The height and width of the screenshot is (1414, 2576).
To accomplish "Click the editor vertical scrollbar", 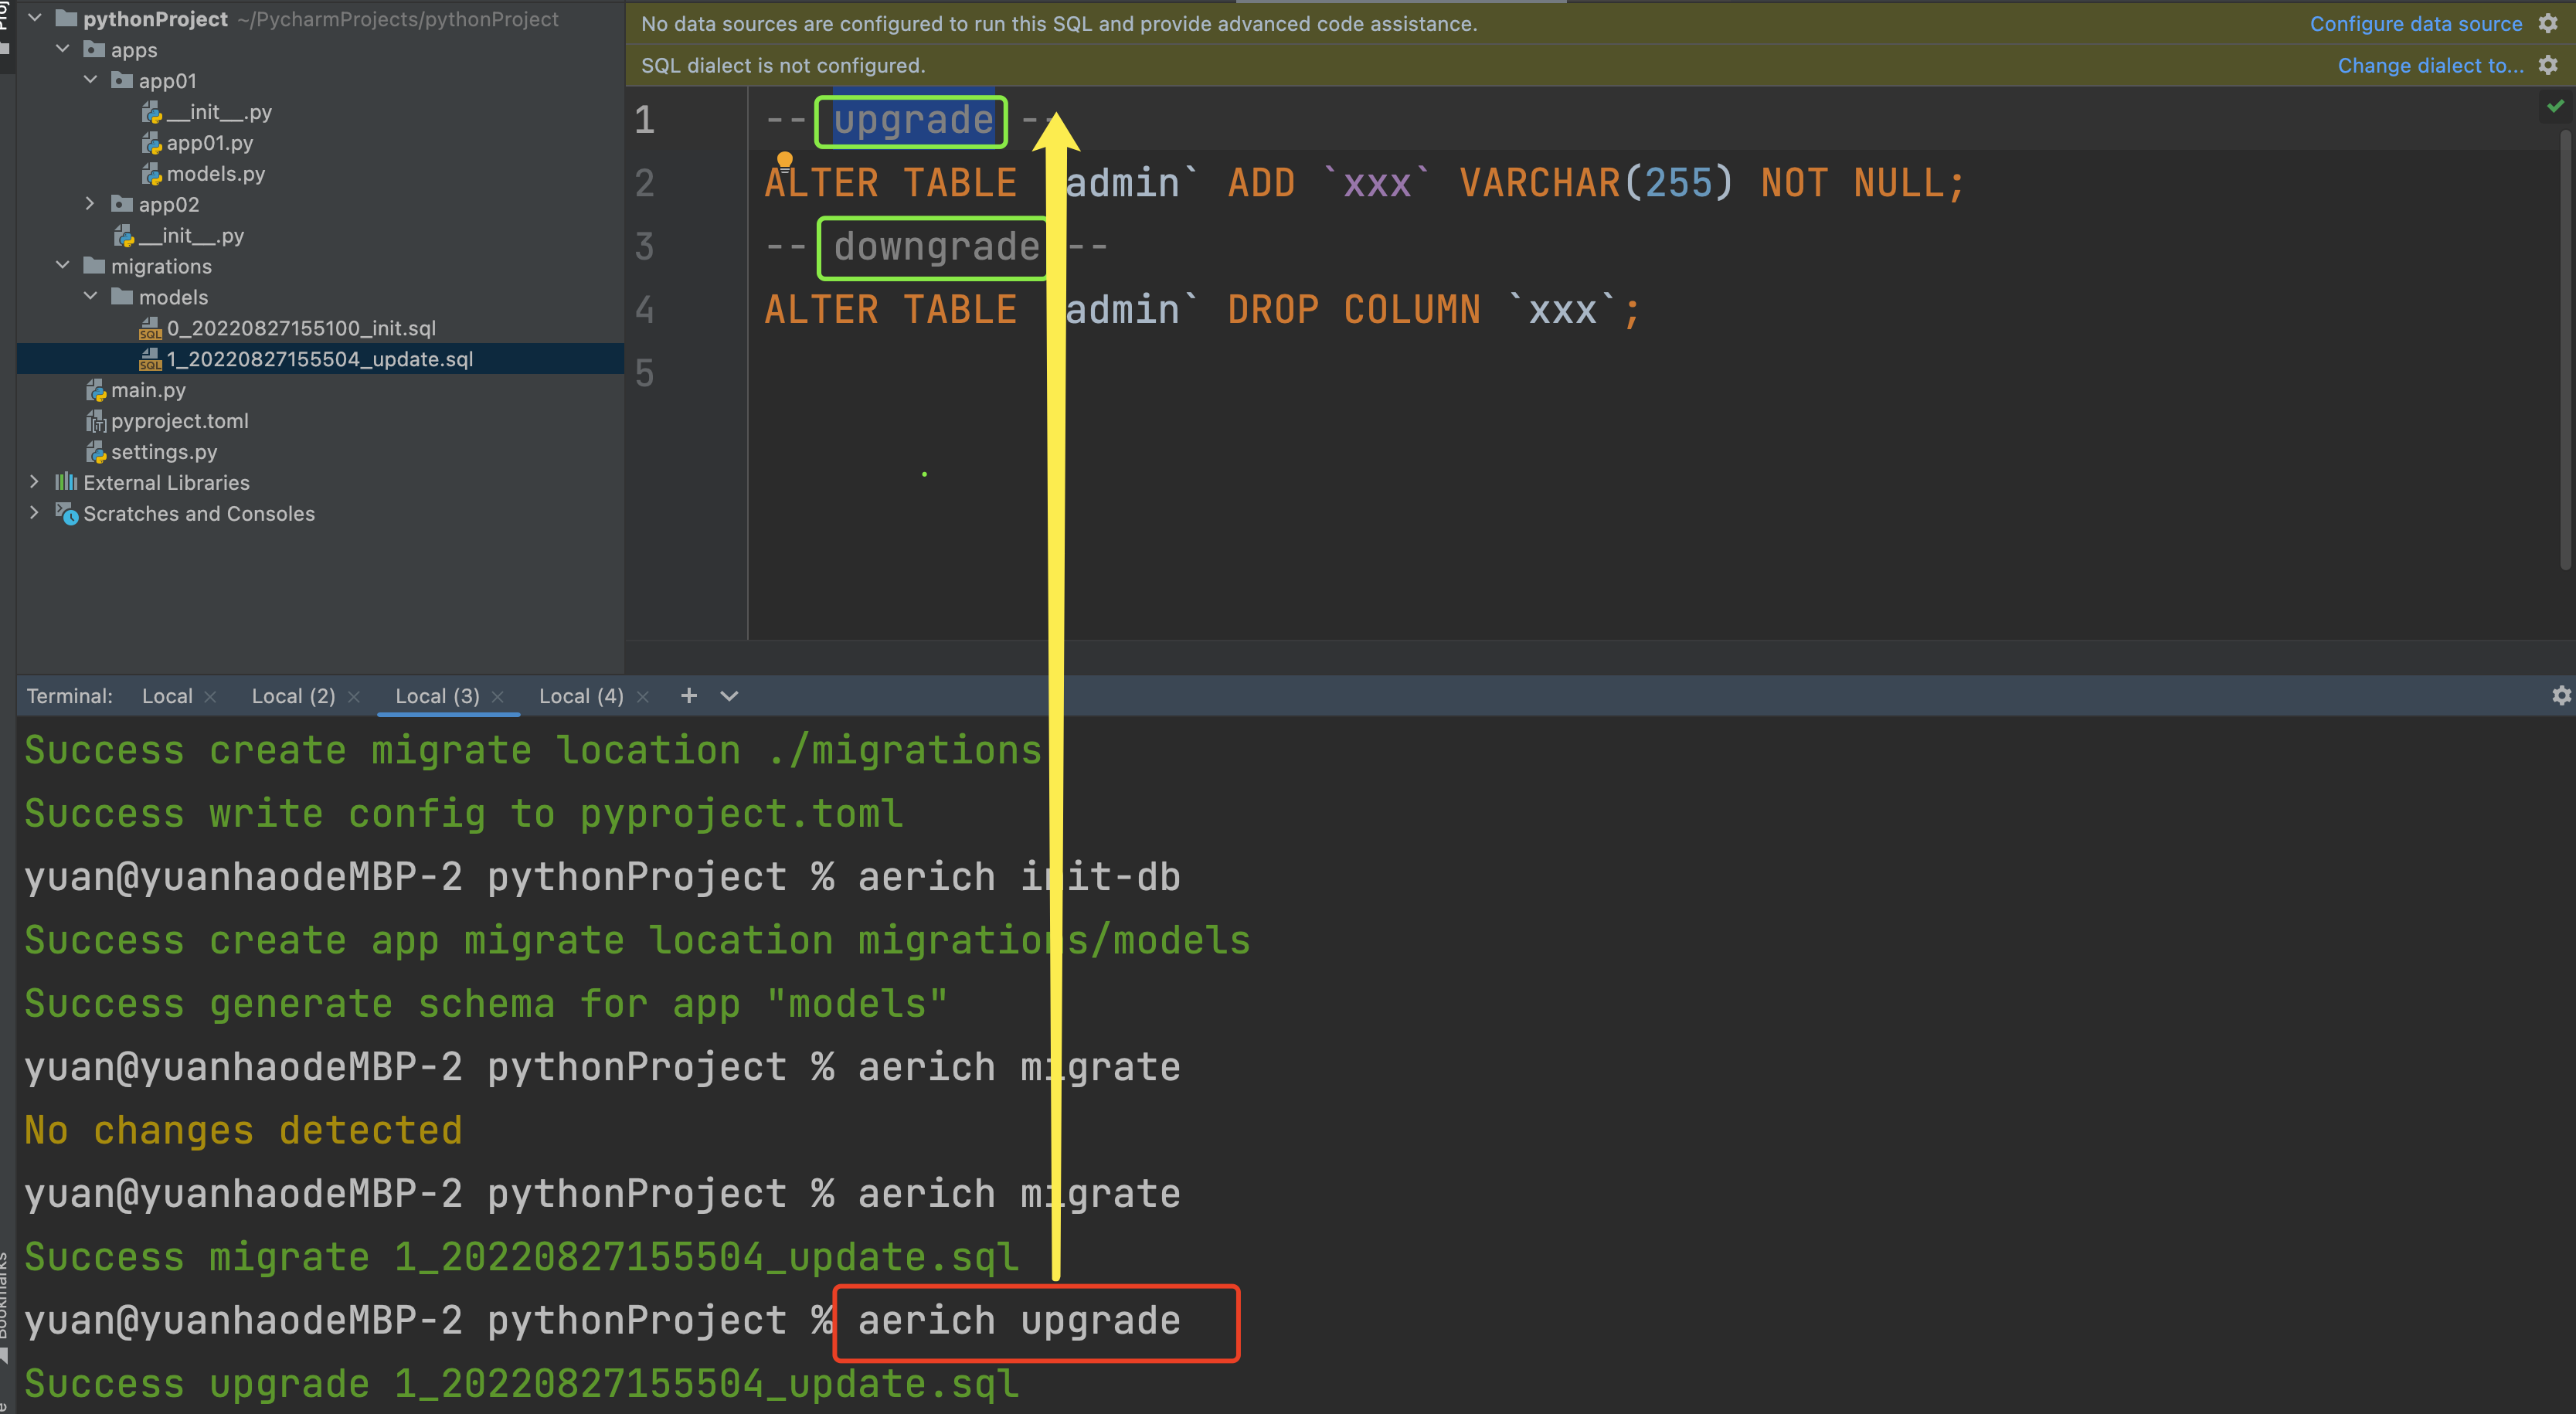I will [x=2565, y=350].
